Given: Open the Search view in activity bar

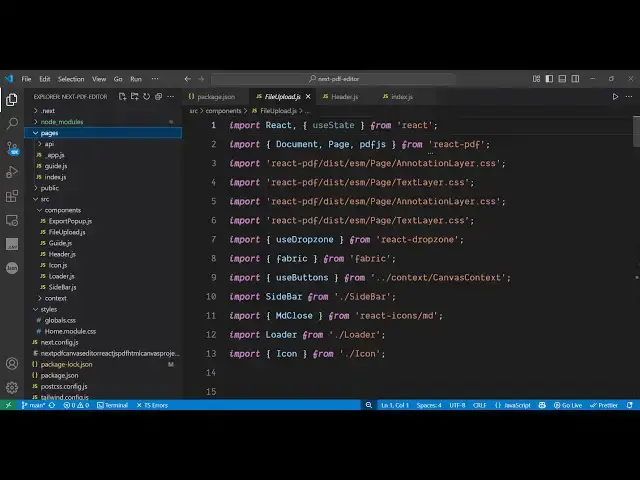Looking at the screenshot, I should click(12, 123).
